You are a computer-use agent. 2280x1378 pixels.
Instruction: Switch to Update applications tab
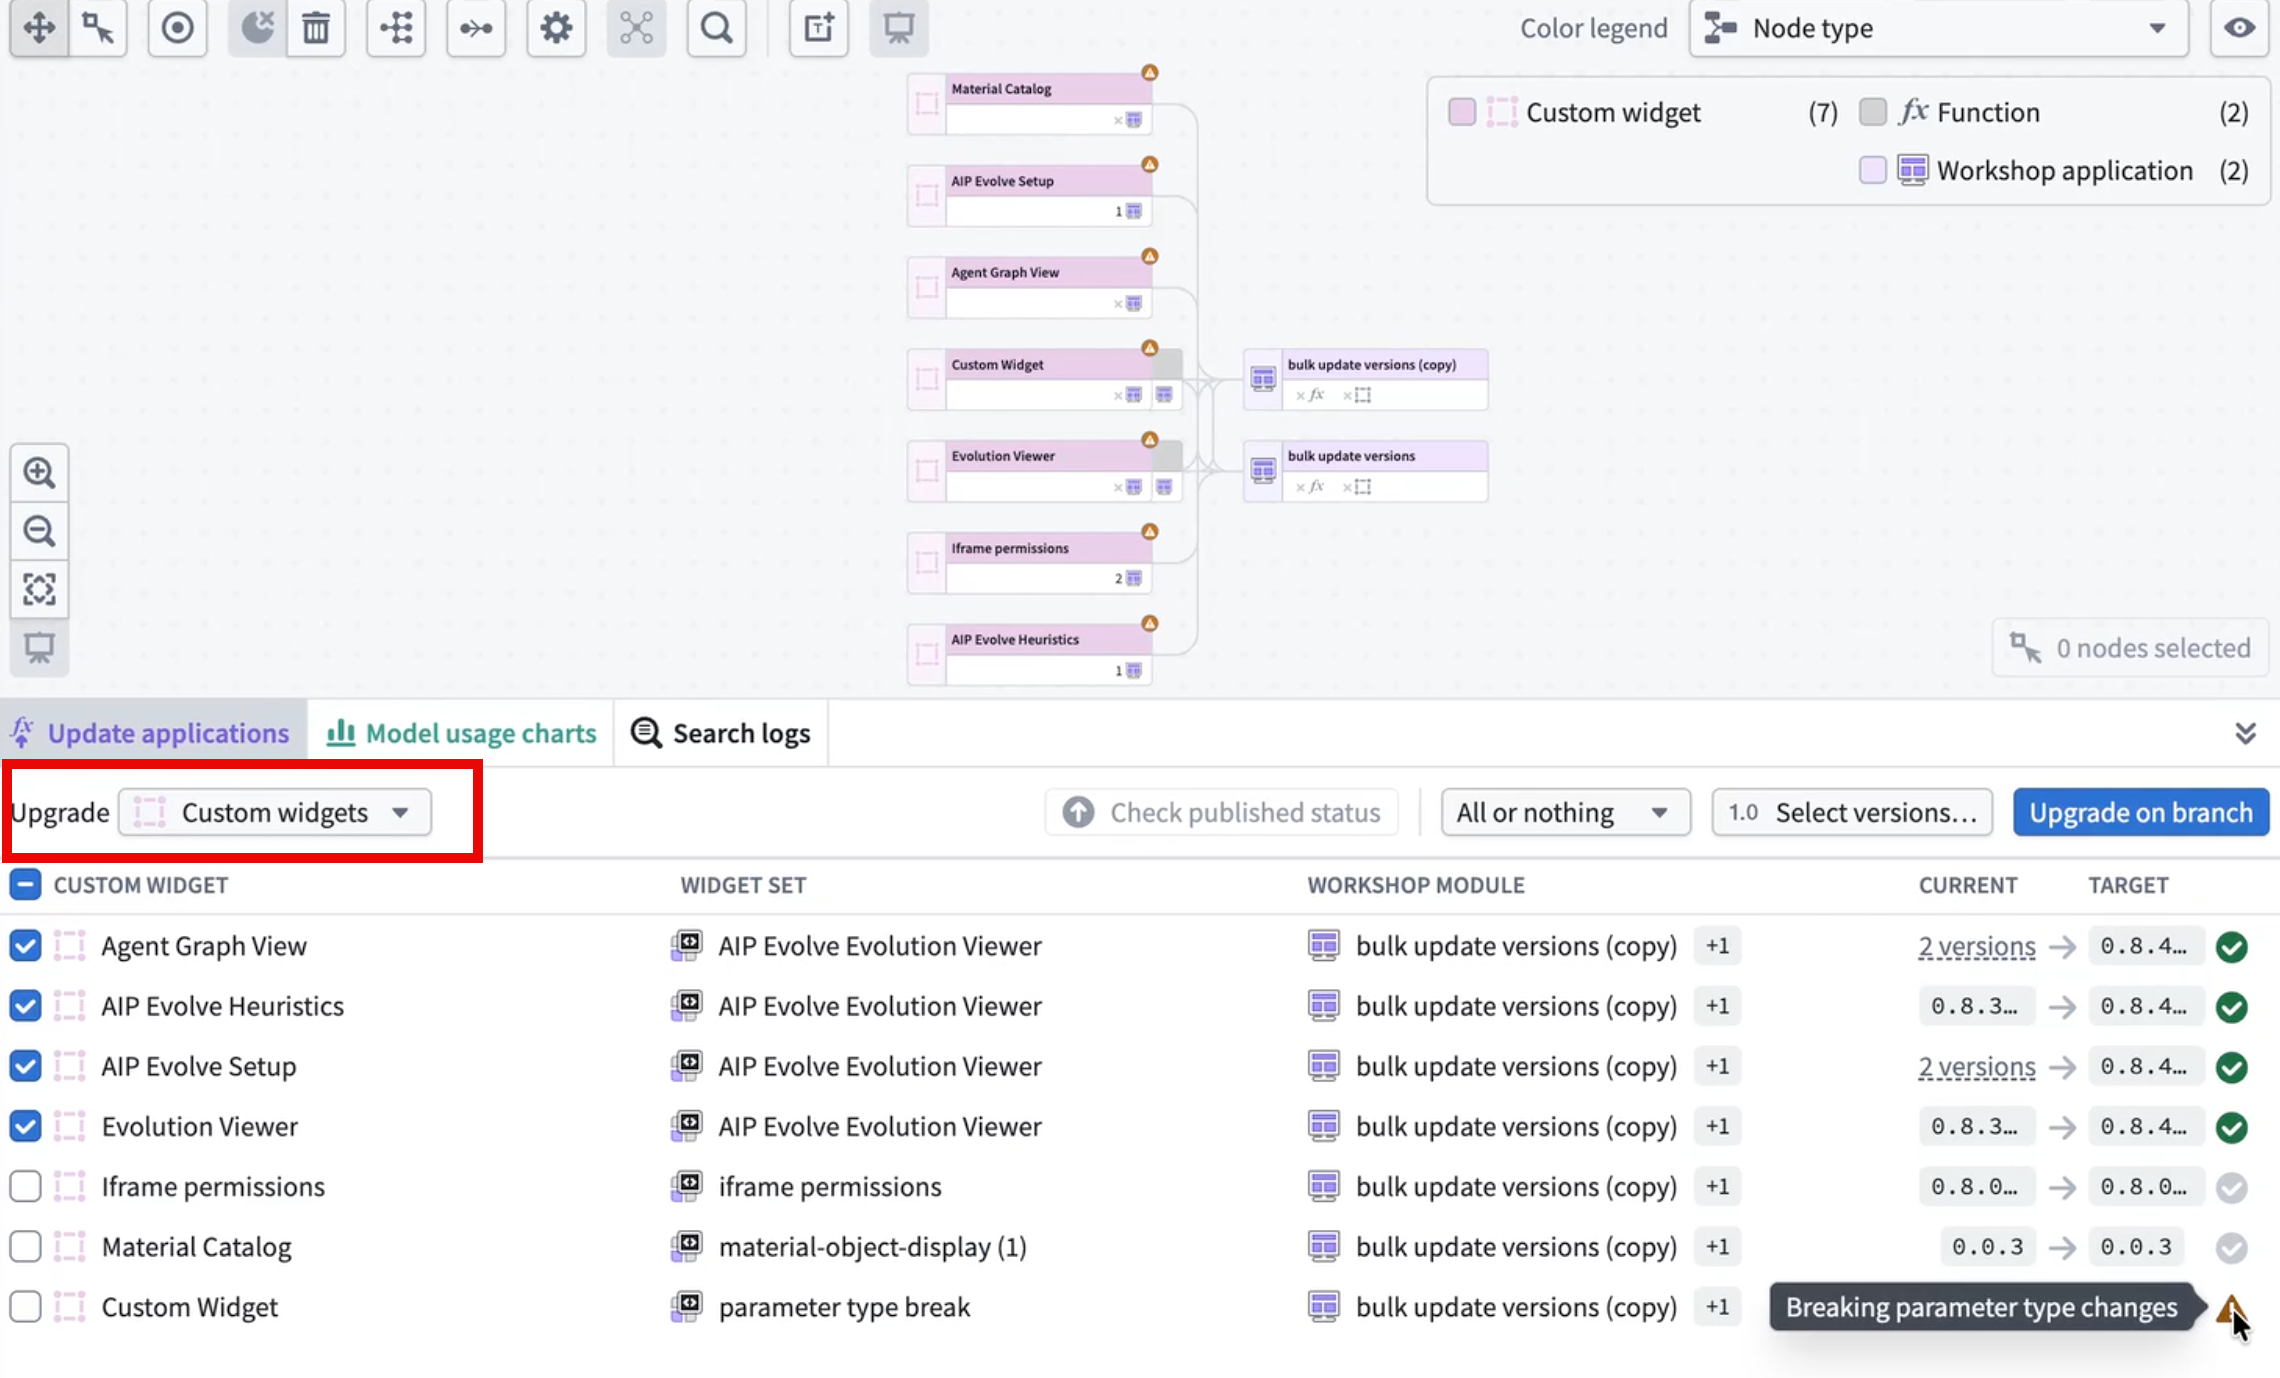click(153, 733)
